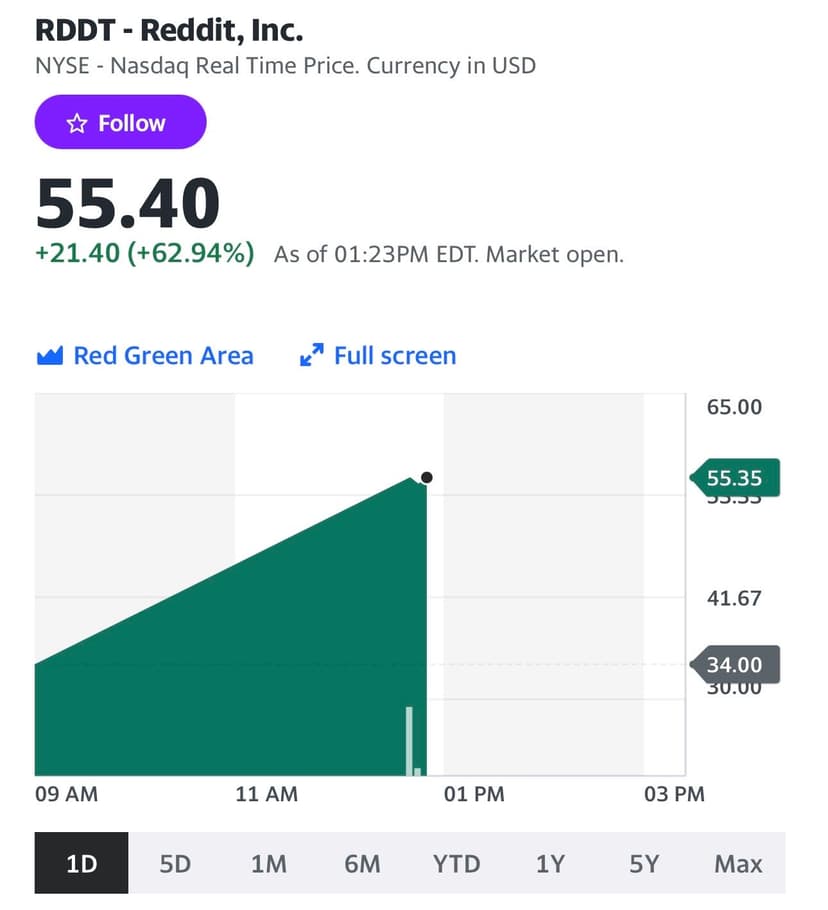Click the tall volume bar near noon
828x910 pixels.
point(409,740)
